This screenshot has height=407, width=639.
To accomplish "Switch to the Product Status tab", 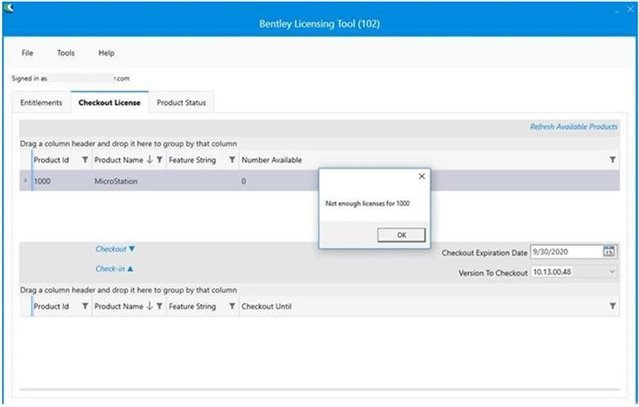I will (181, 103).
